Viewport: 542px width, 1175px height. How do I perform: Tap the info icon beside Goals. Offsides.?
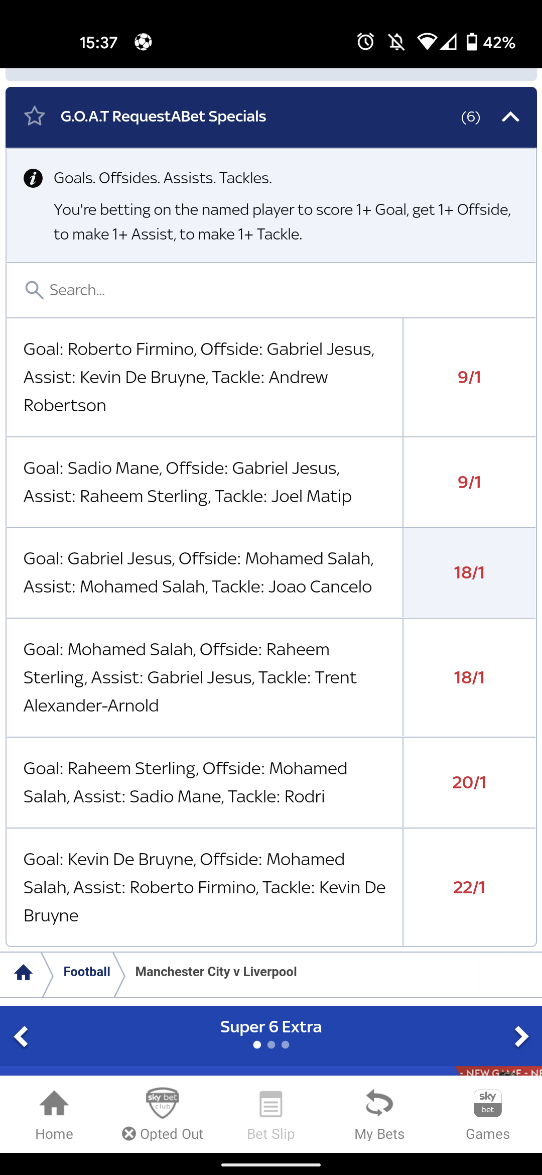coord(33,178)
